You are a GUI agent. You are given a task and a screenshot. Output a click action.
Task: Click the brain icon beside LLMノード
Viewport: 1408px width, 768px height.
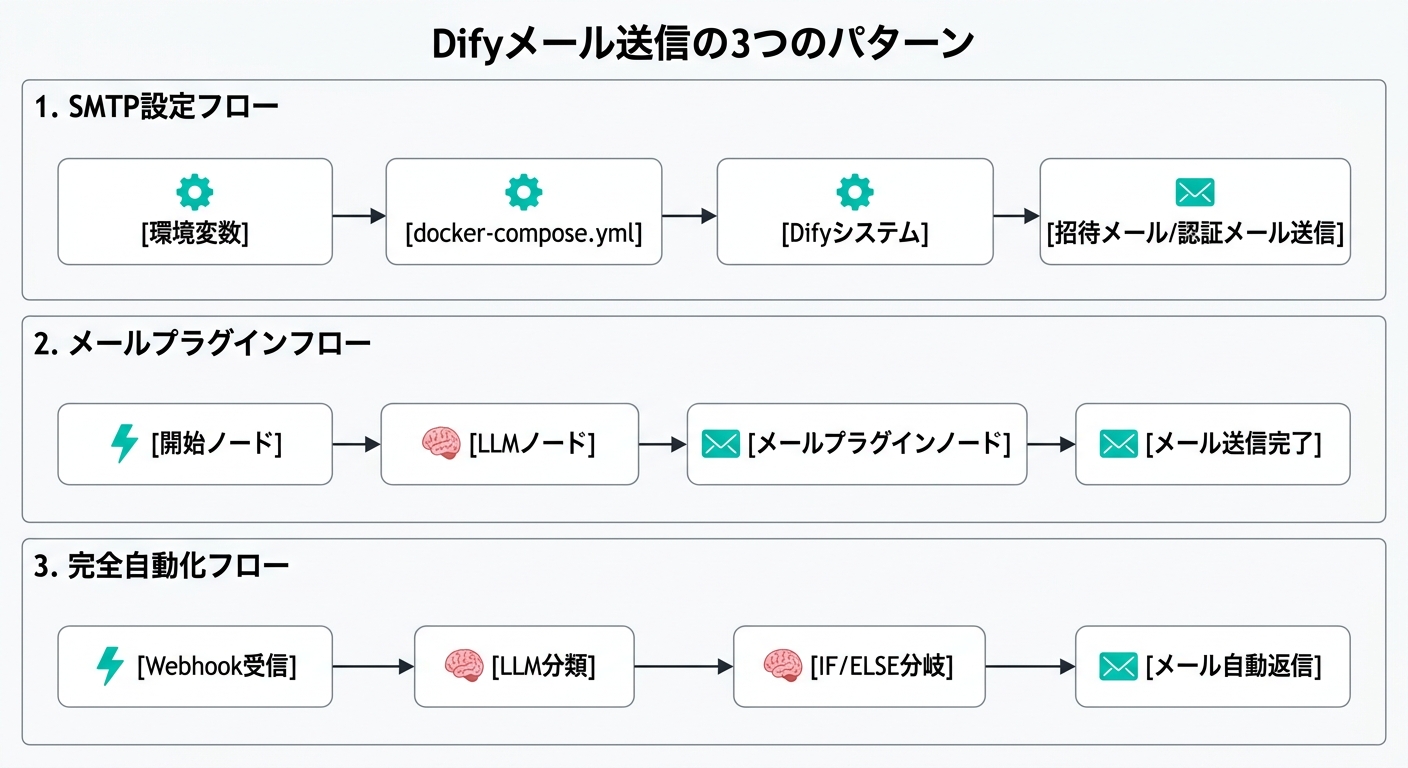(x=441, y=444)
